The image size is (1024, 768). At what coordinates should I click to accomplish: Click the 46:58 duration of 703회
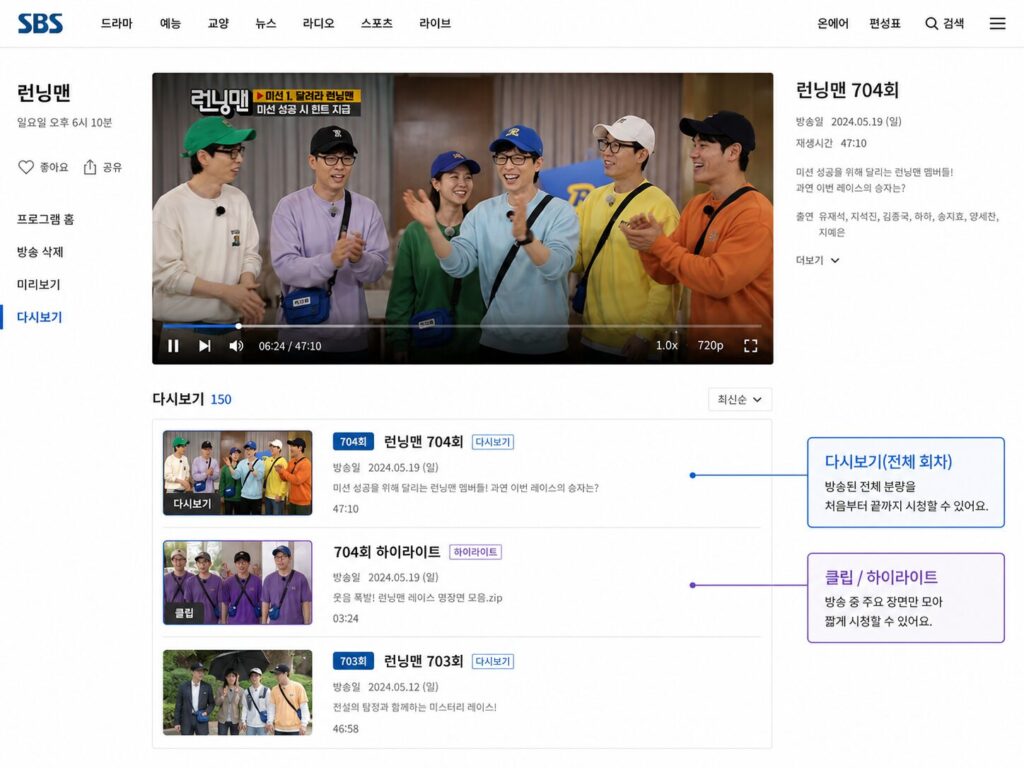click(x=345, y=728)
